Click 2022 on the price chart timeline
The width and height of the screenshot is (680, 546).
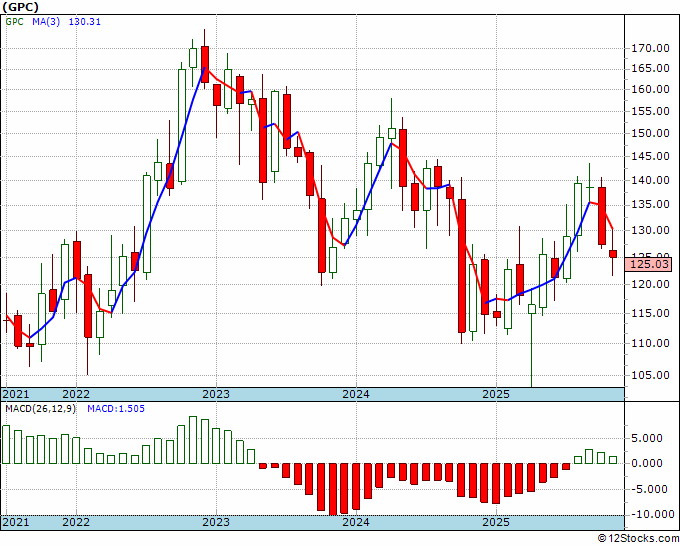76,394
